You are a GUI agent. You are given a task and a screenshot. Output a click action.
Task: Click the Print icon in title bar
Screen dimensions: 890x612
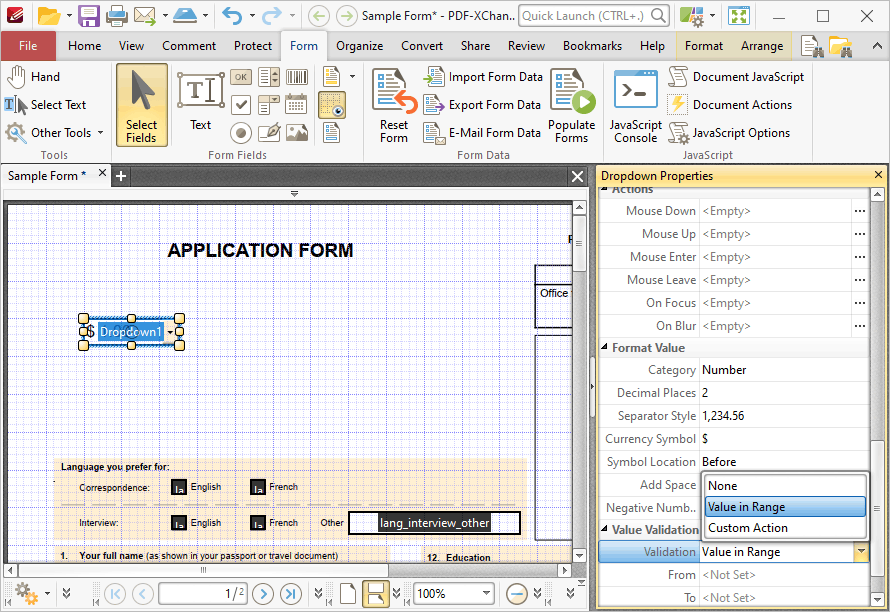click(116, 16)
